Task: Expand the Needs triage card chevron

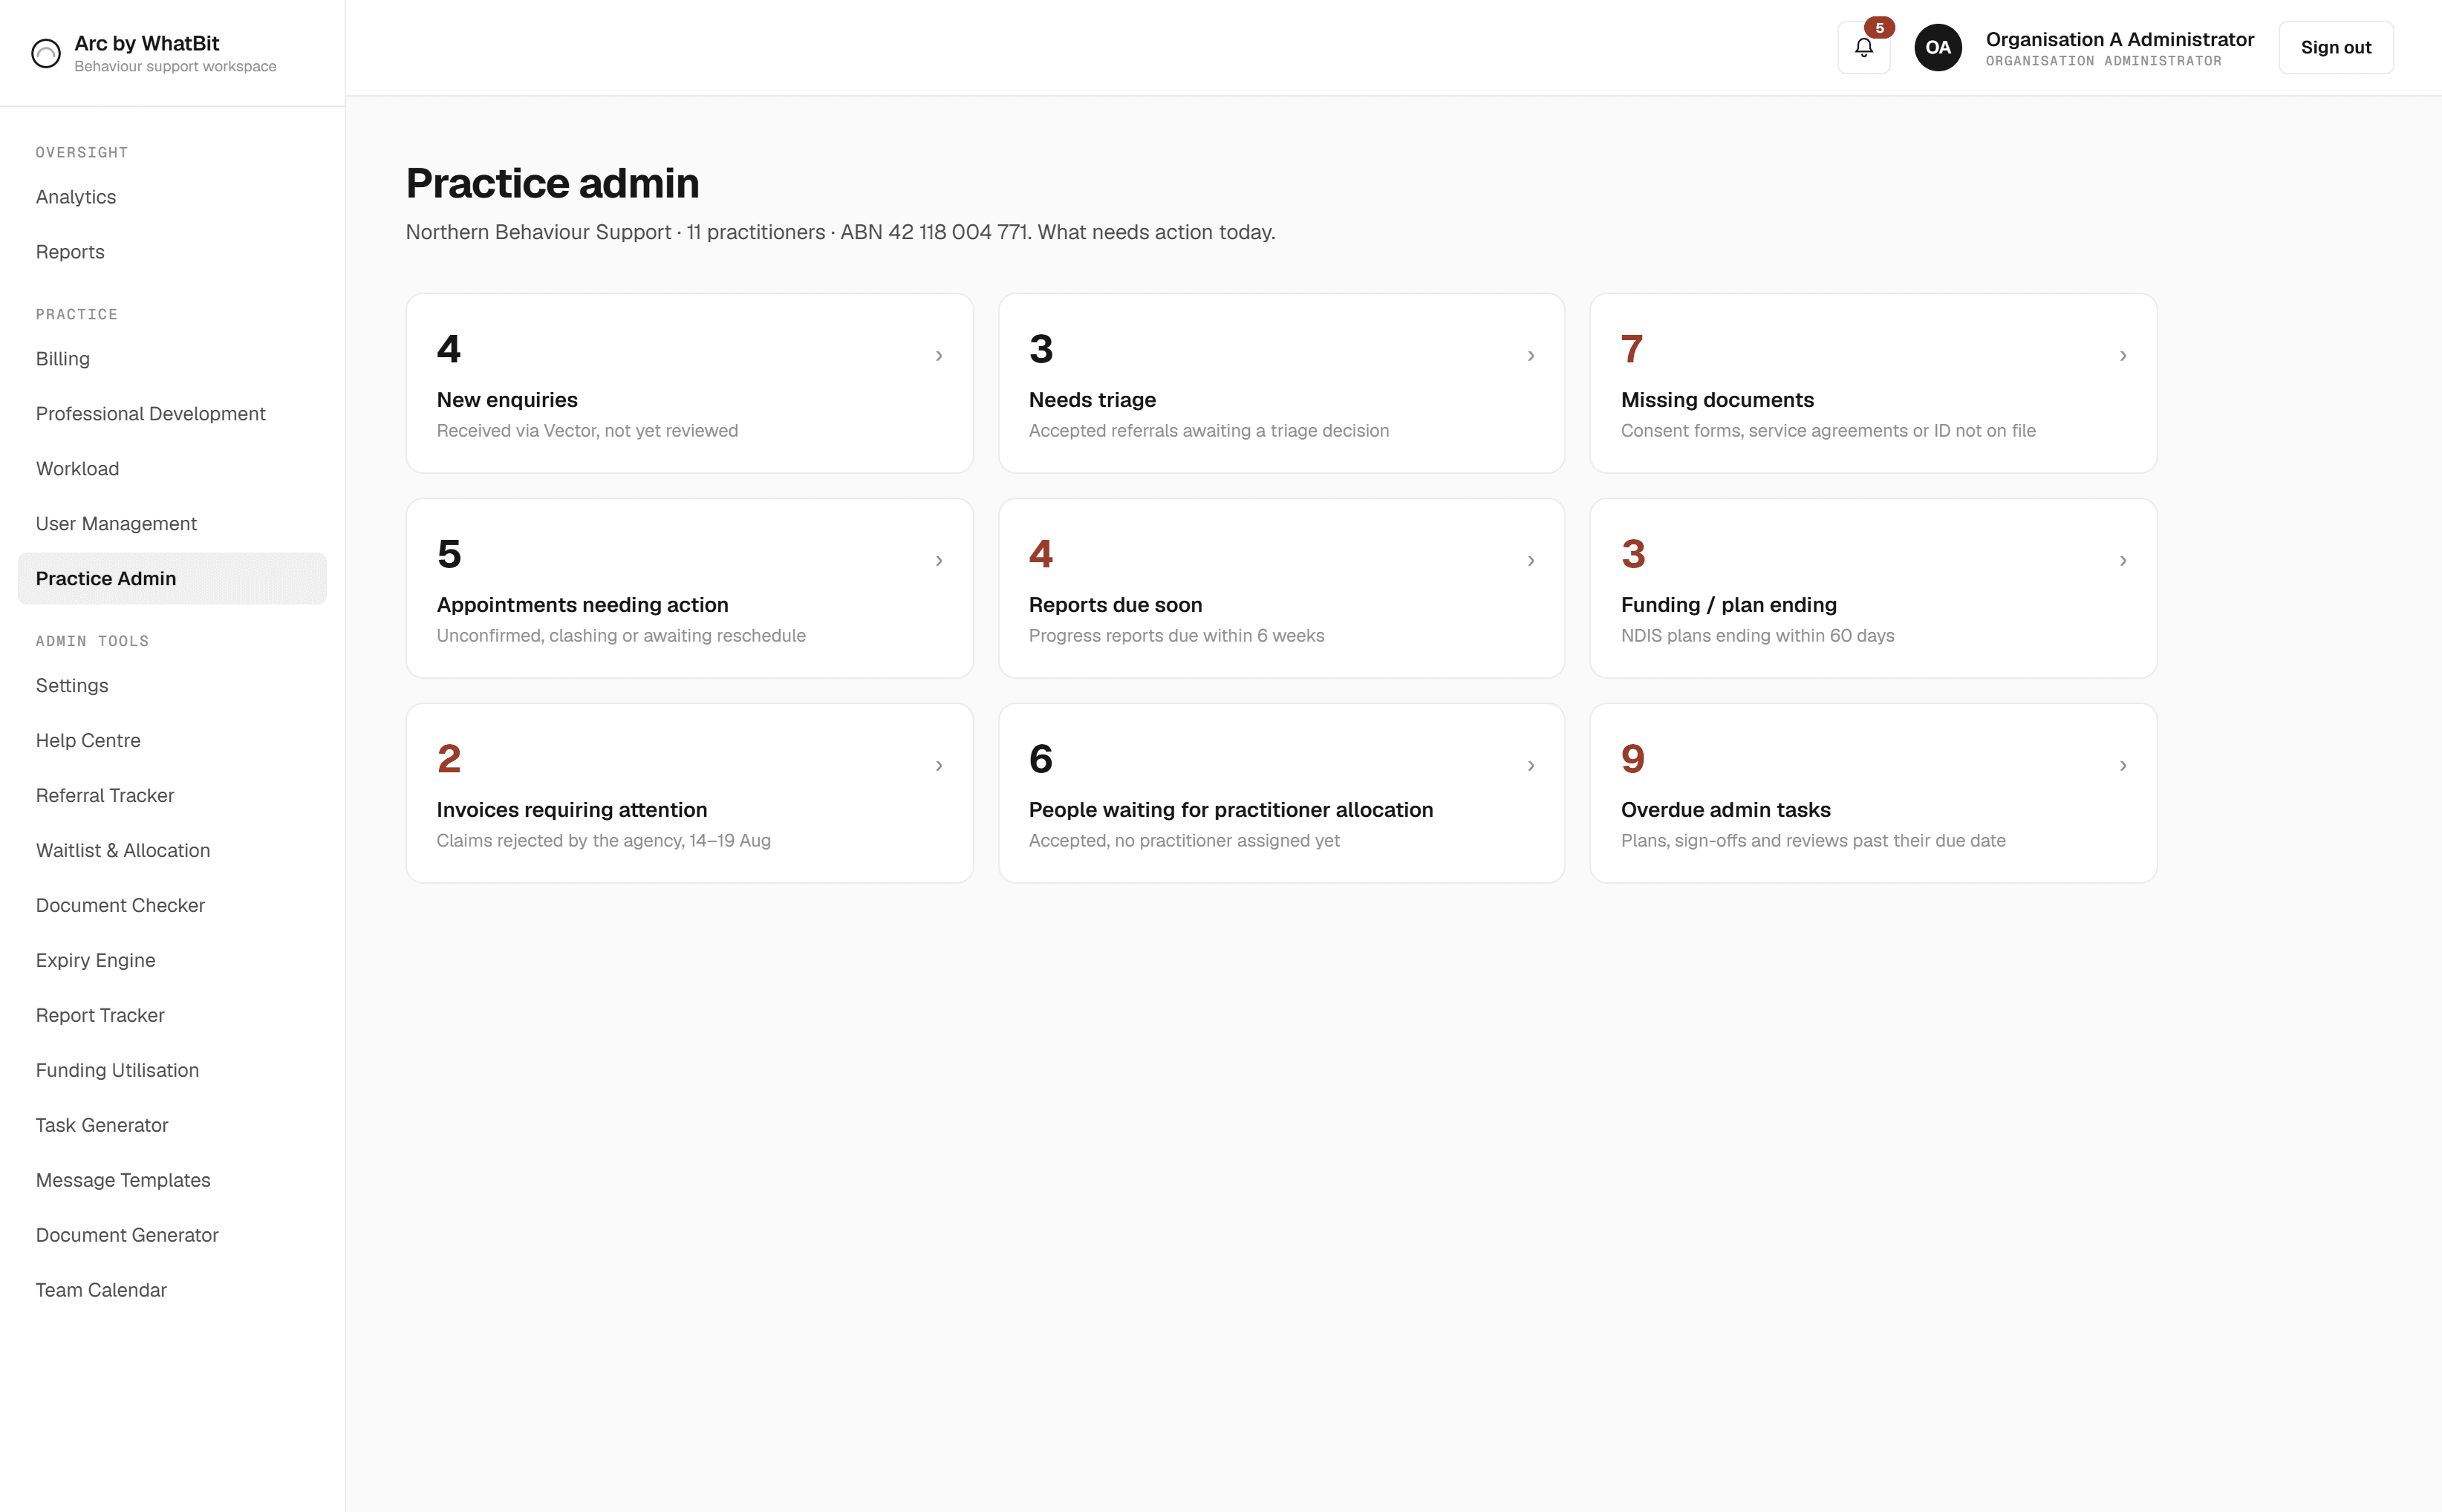Action: coord(1531,356)
